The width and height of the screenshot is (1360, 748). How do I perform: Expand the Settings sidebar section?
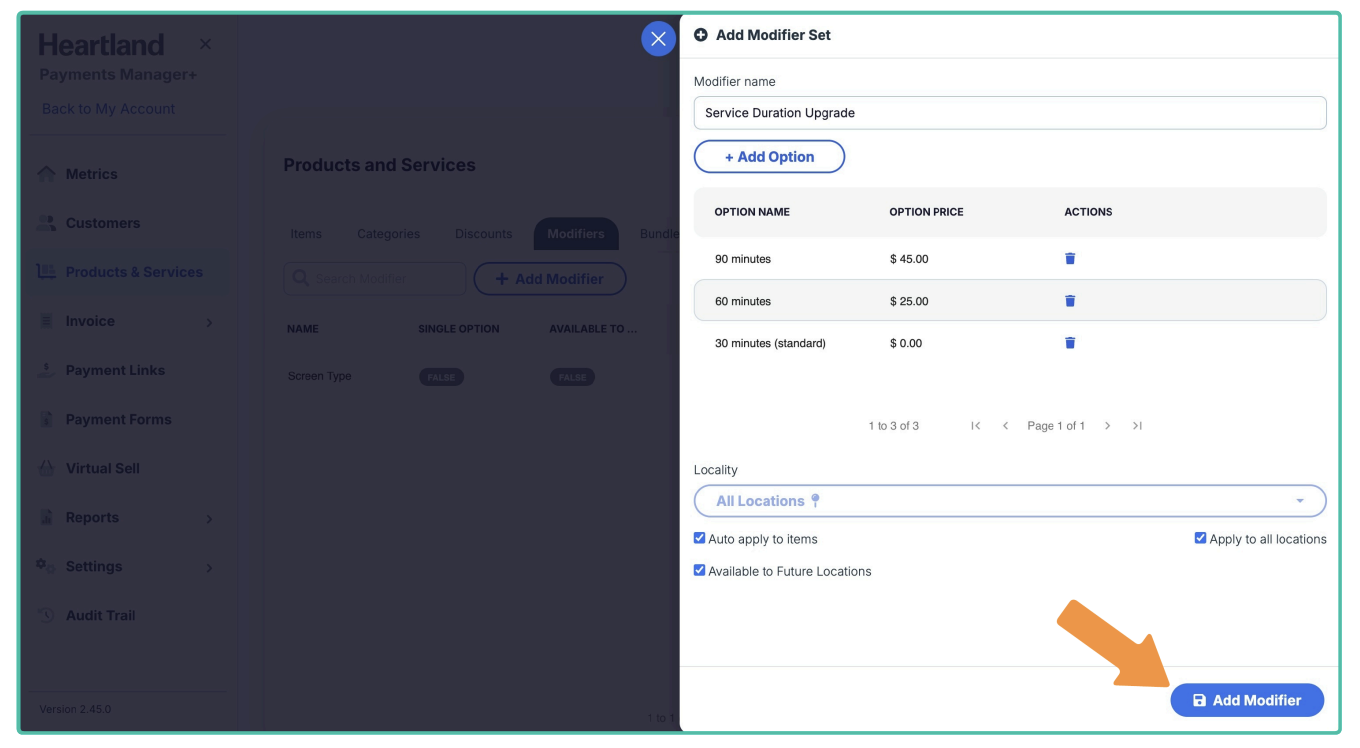click(x=209, y=567)
